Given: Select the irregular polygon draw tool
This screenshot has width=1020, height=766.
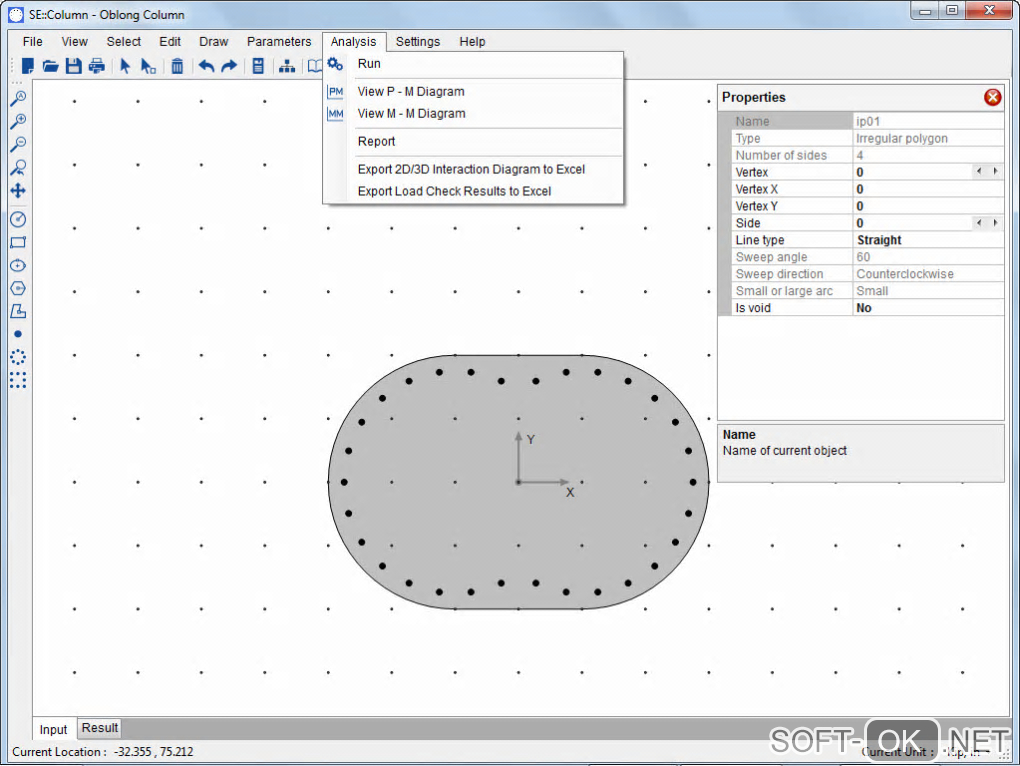Looking at the screenshot, I should pos(17,311).
